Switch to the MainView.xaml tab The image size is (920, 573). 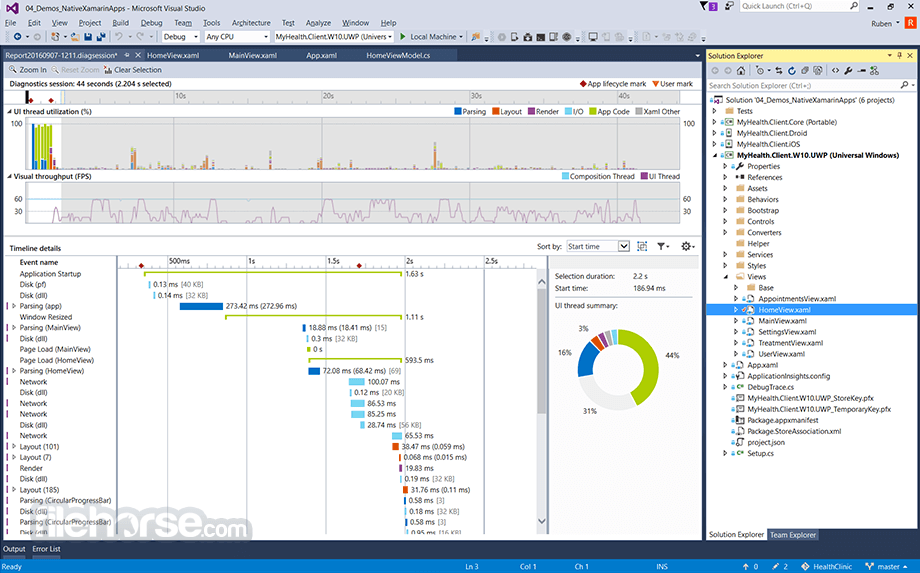pos(252,55)
